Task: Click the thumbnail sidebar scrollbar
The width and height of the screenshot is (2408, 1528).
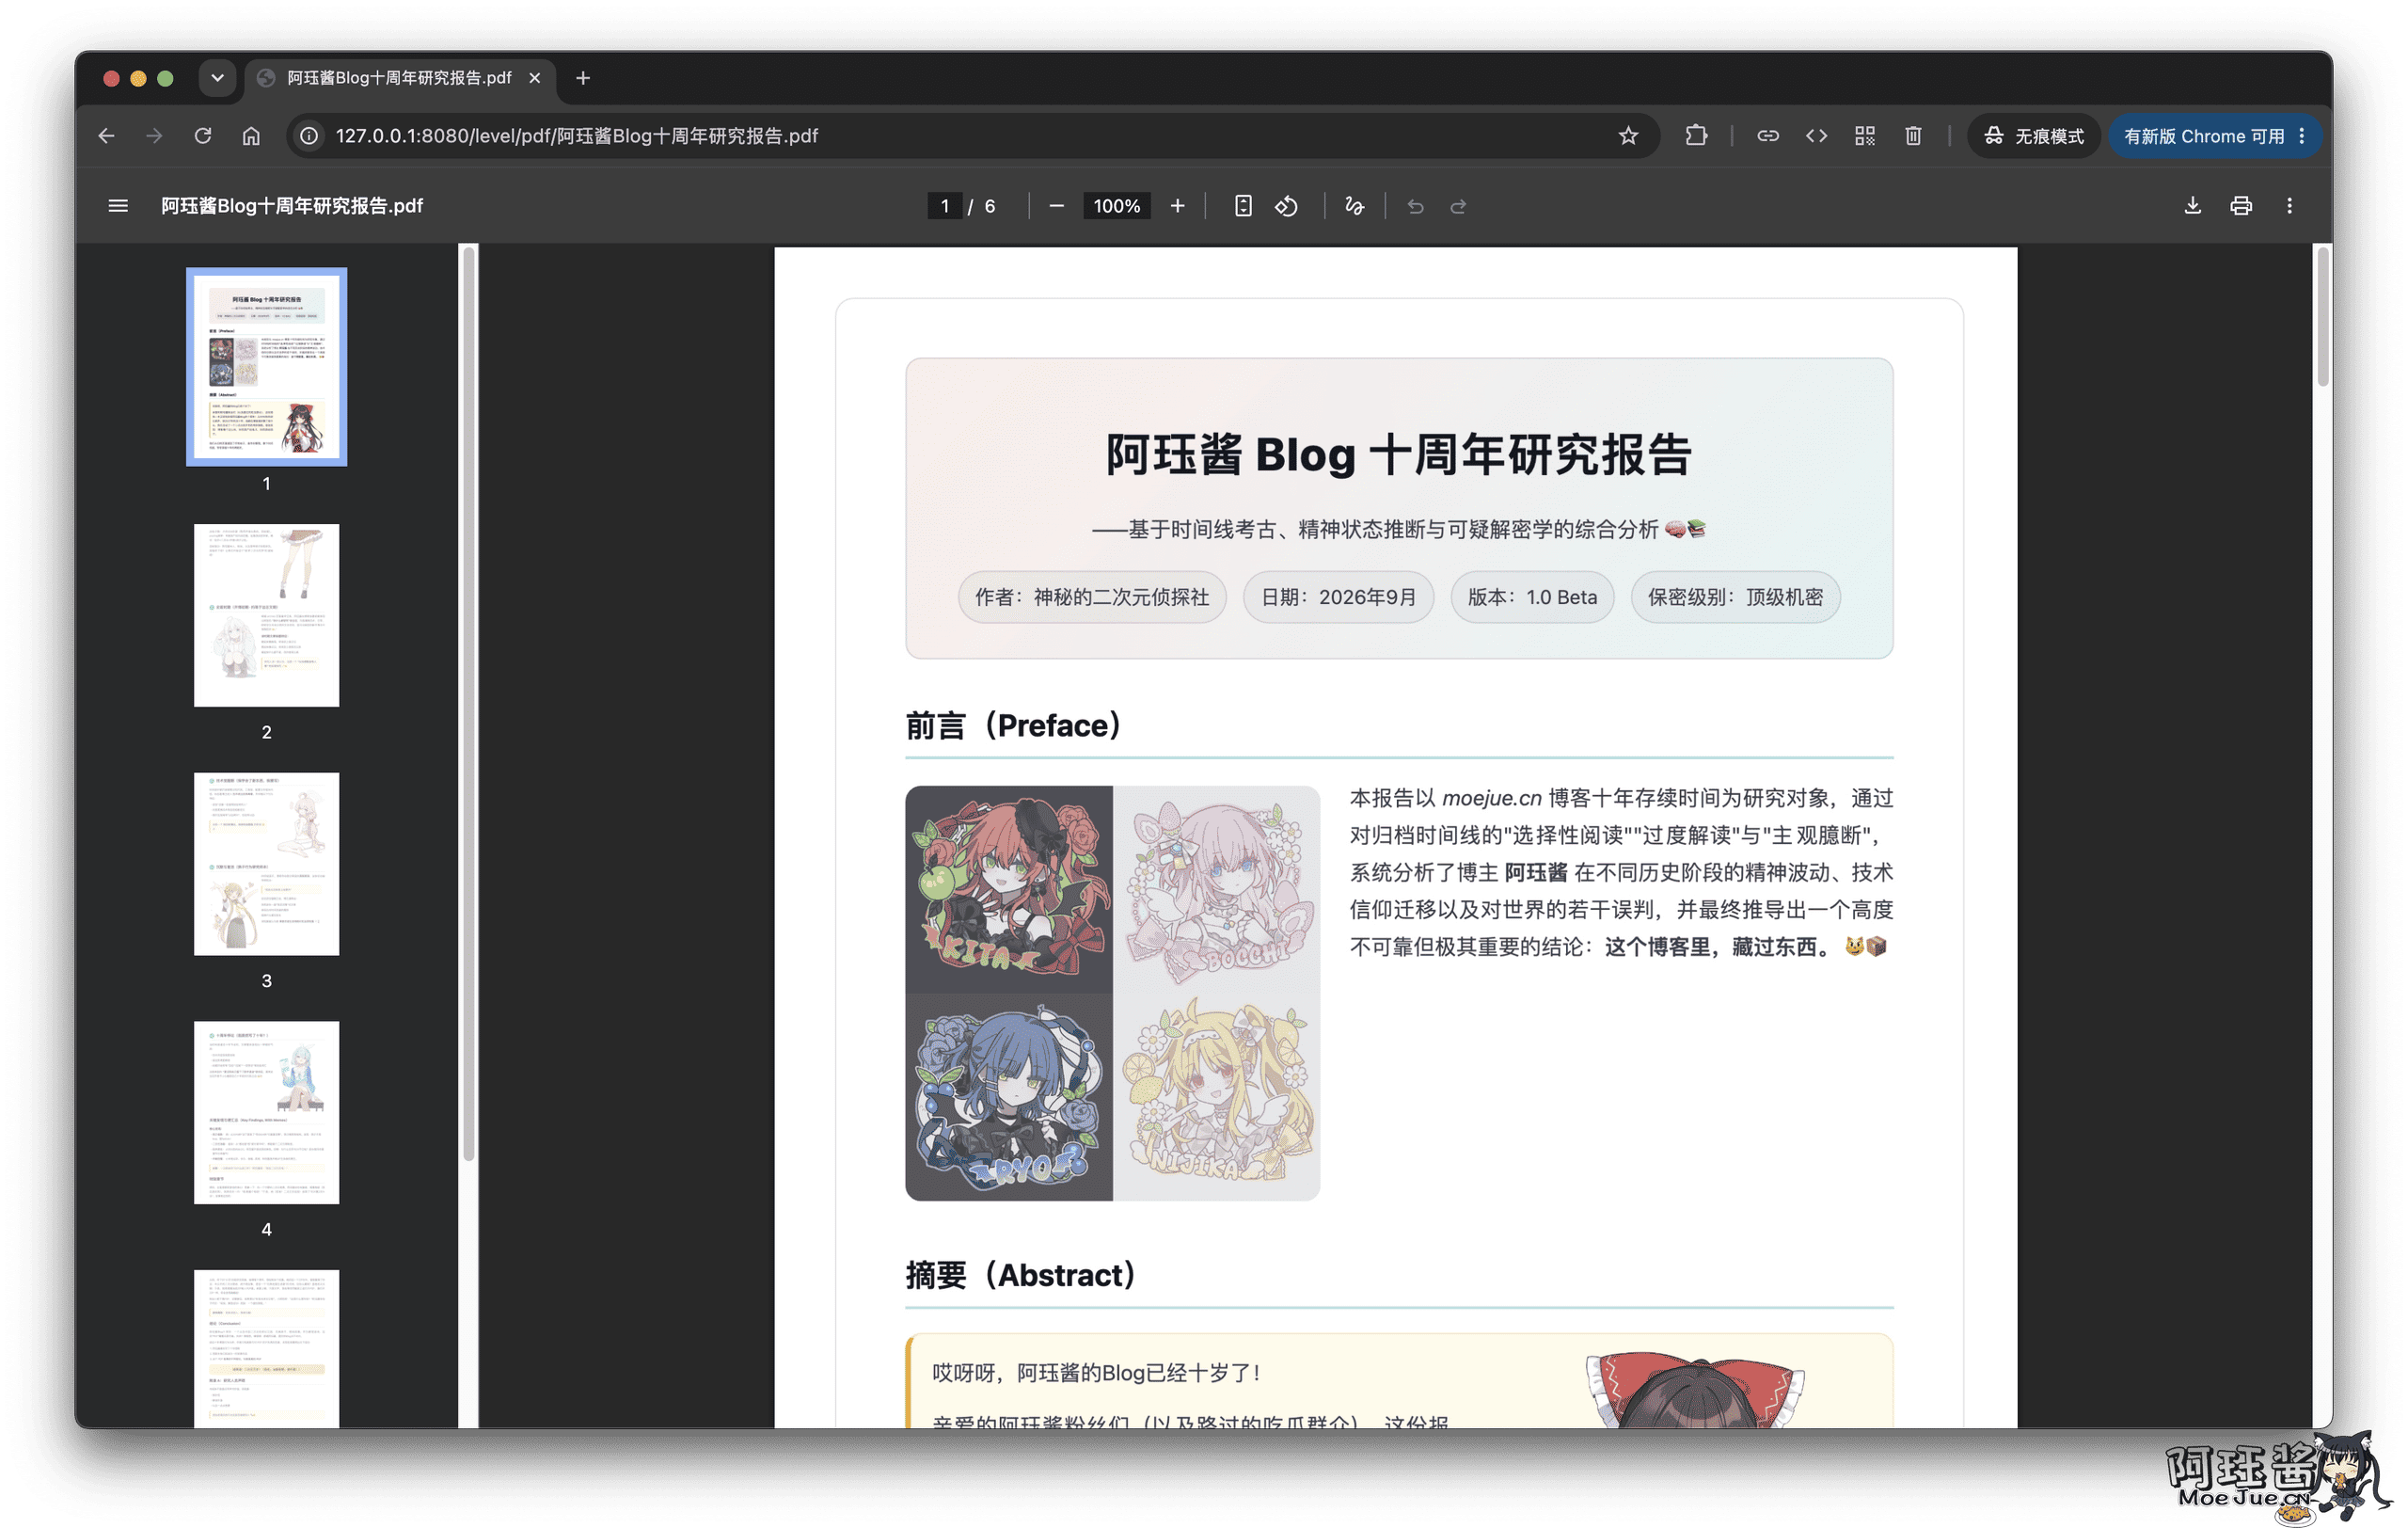Action: 469,703
